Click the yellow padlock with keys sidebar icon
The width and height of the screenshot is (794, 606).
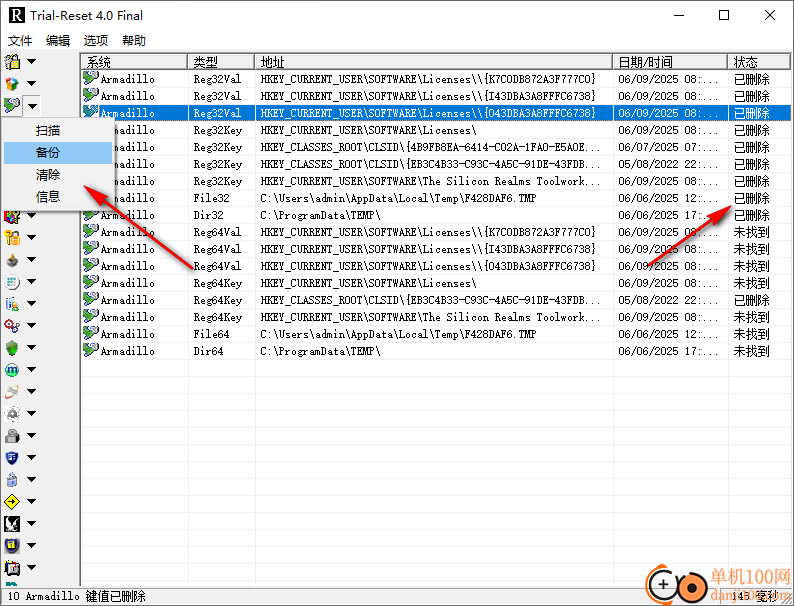(x=12, y=62)
